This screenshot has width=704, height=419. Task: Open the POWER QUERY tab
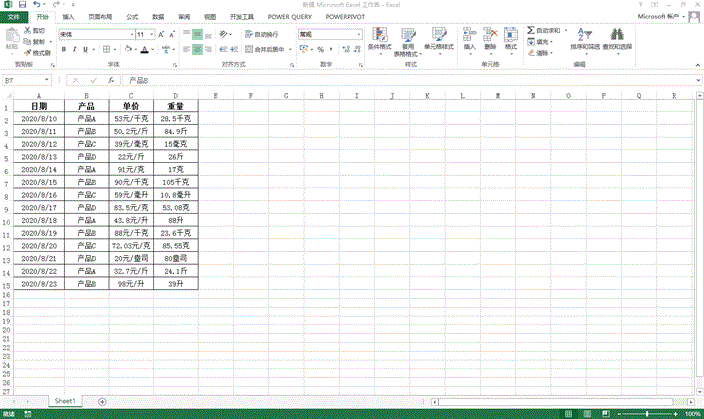tap(289, 17)
